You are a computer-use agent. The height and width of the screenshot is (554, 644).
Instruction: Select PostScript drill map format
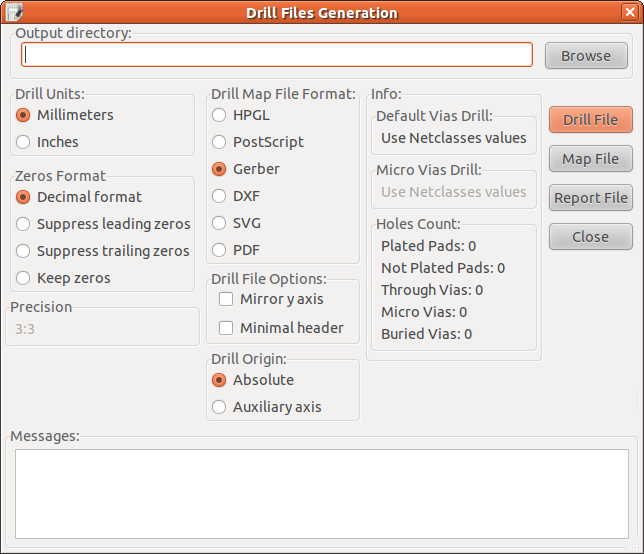coord(219,142)
